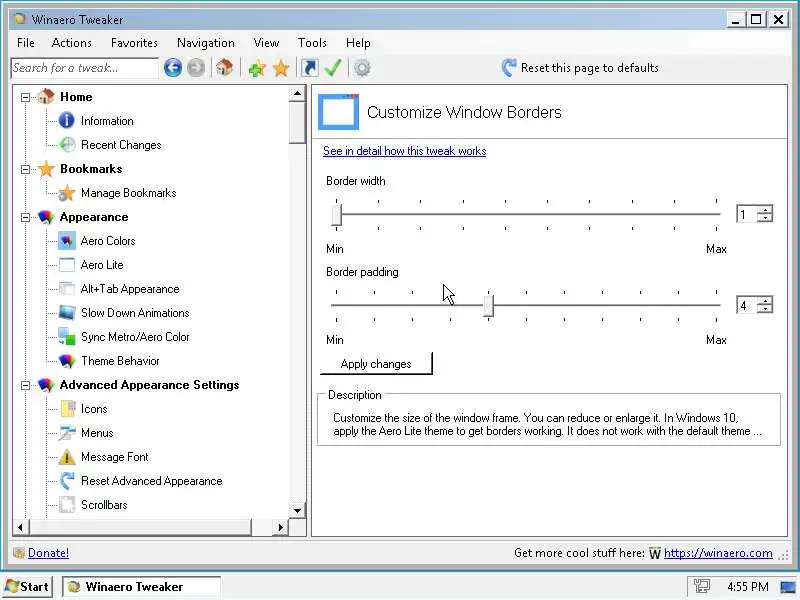This screenshot has width=800, height=600.
Task: Increase Border padding with spinner up arrow
Action: [x=765, y=301]
